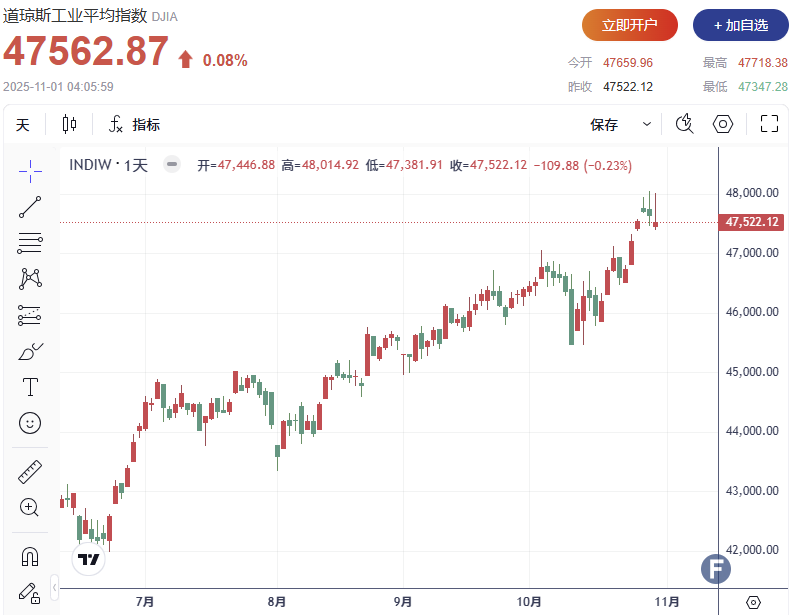Choose the brush drawing tool
This screenshot has height=615, width=793.
30,351
